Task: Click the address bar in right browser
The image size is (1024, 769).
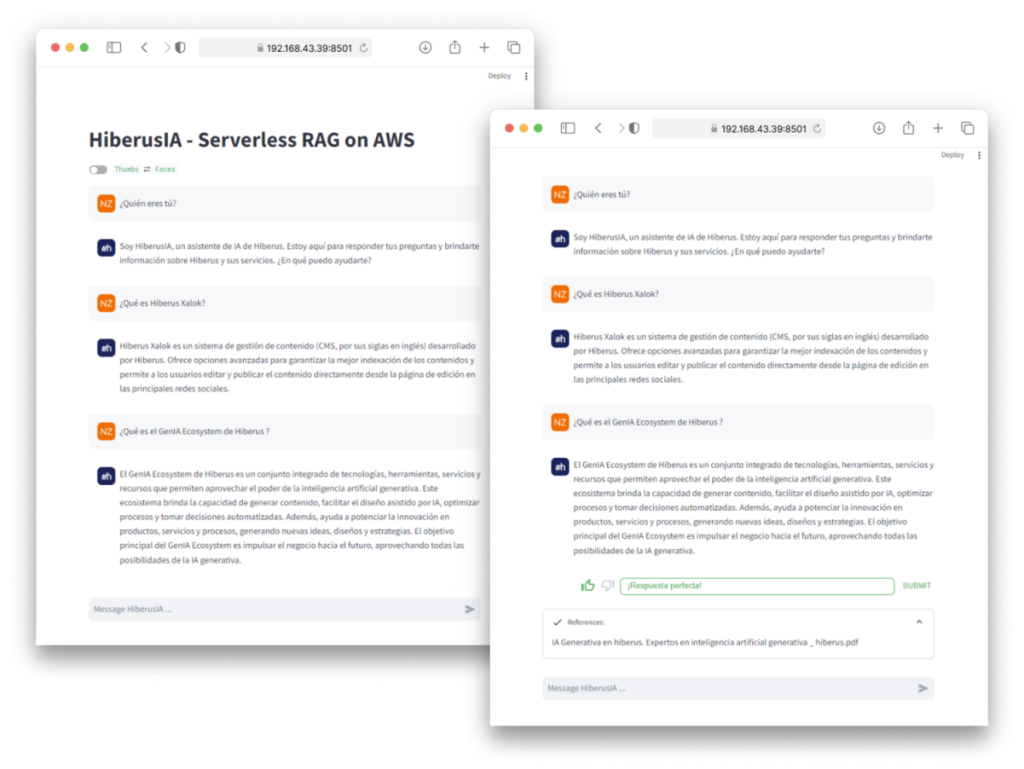Action: (739, 129)
